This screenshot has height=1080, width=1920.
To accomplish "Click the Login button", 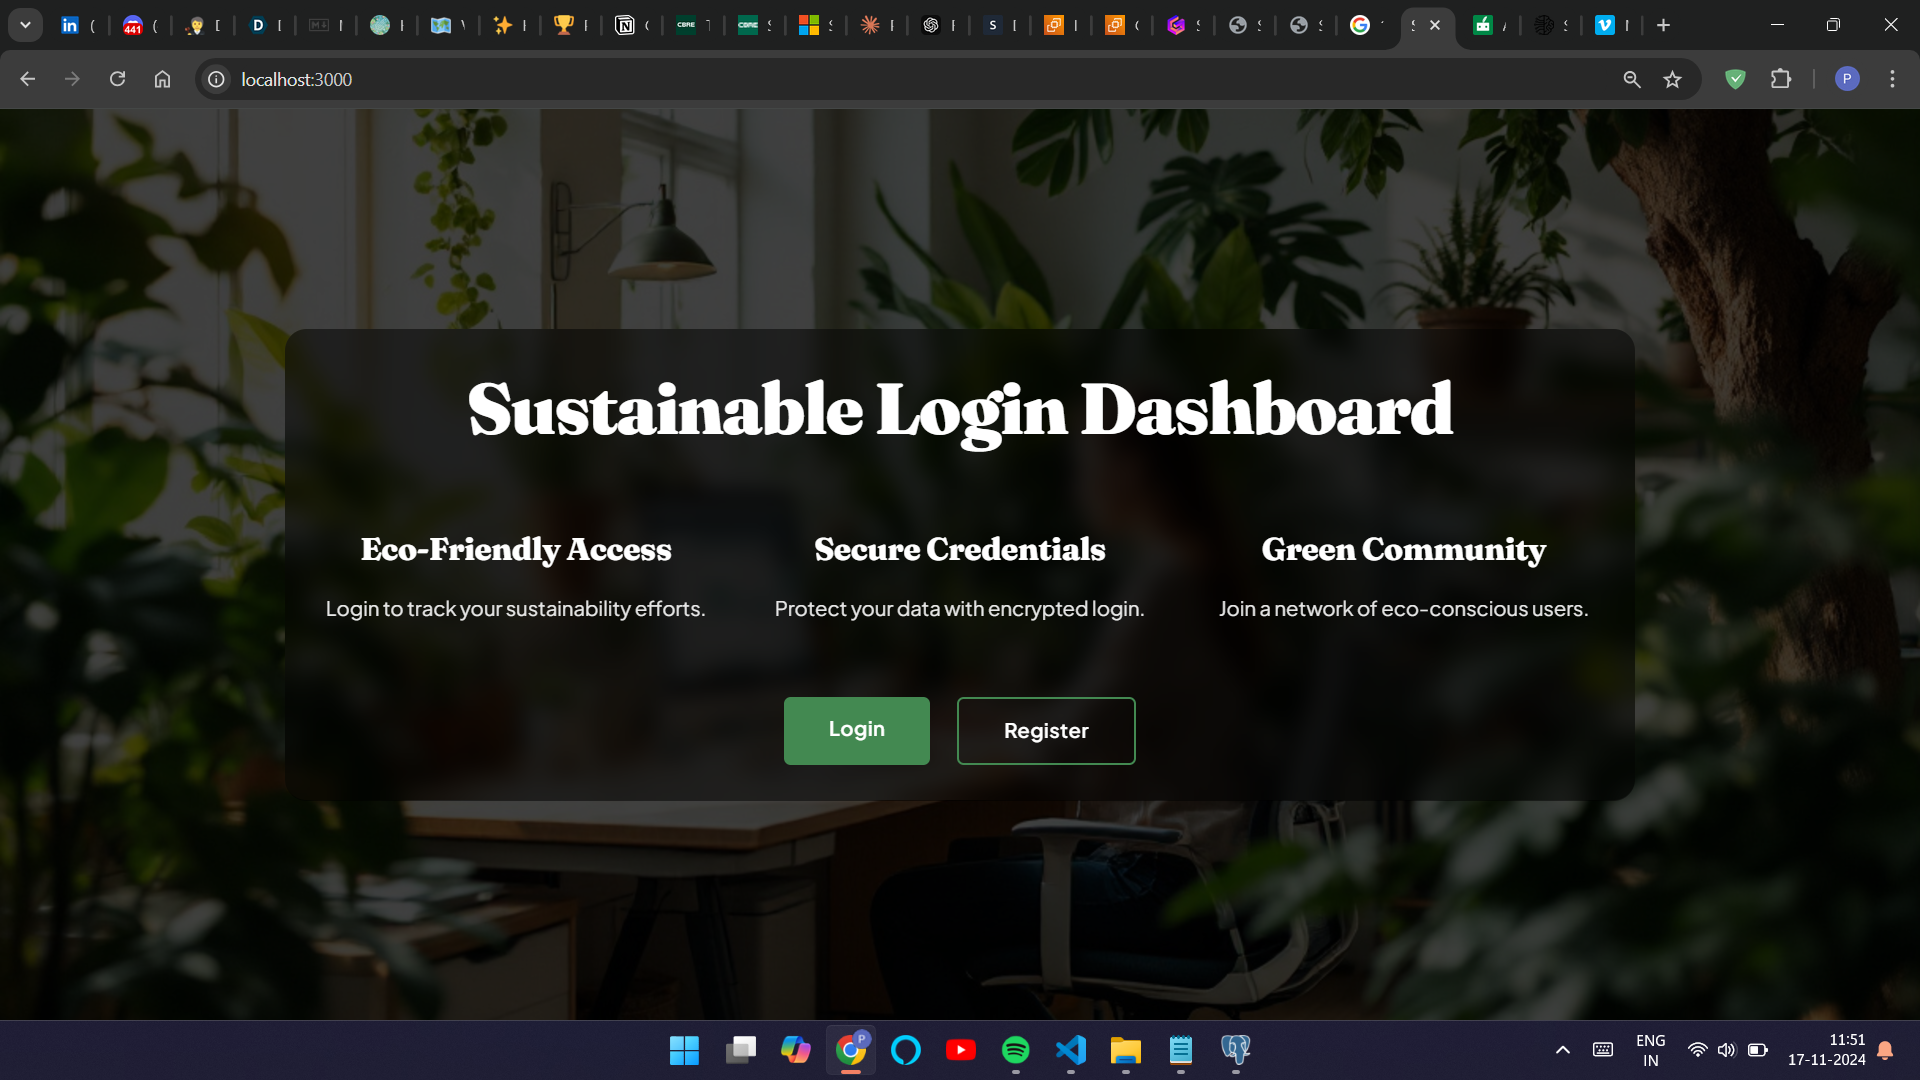I will (x=856, y=730).
